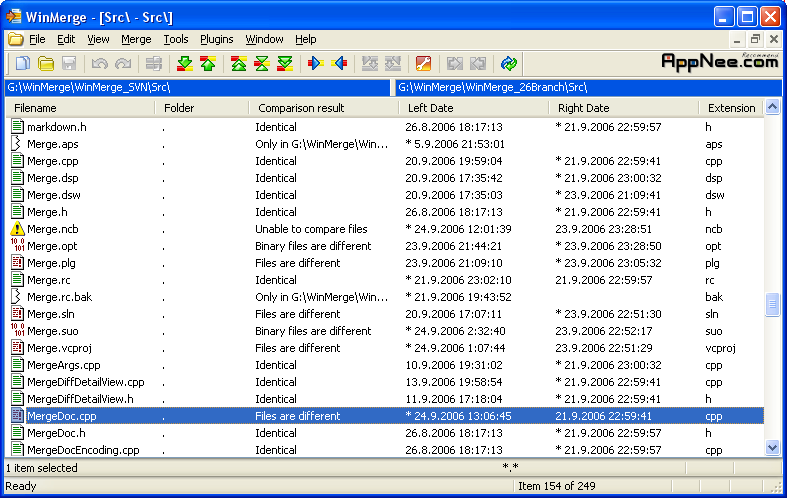Go to the previous difference (green up arrow)
The height and width of the screenshot is (498, 787).
pyautogui.click(x=208, y=63)
